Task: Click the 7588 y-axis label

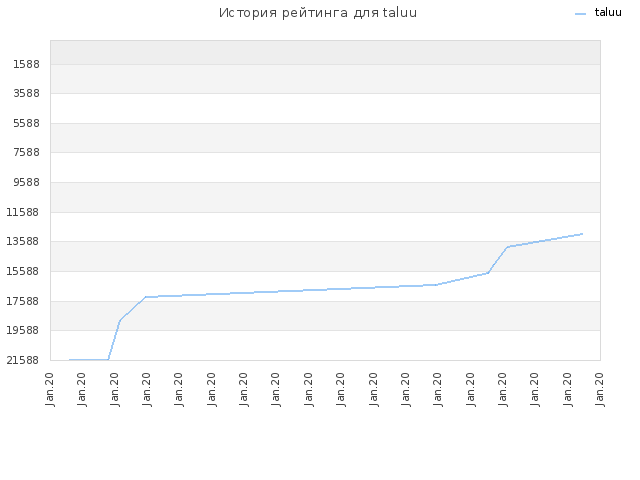Action: tap(27, 152)
